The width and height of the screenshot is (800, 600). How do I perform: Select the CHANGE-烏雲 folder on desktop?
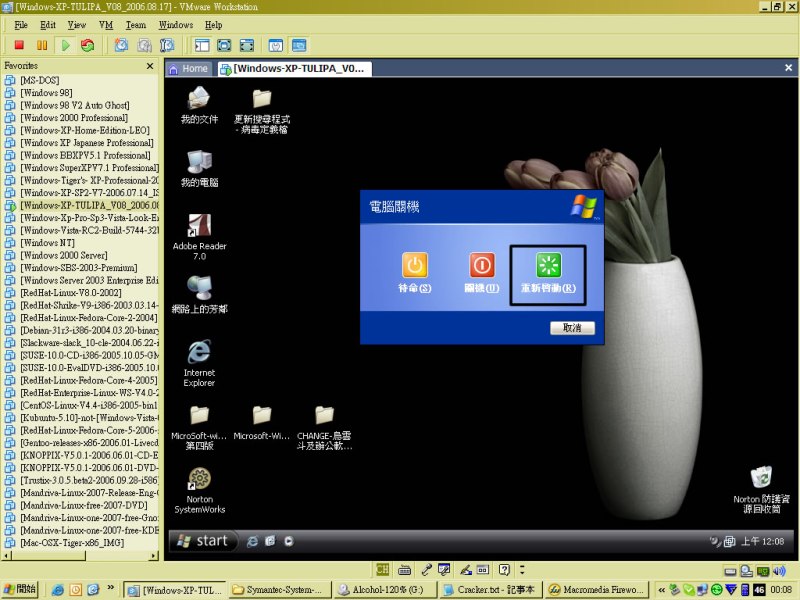[324, 428]
